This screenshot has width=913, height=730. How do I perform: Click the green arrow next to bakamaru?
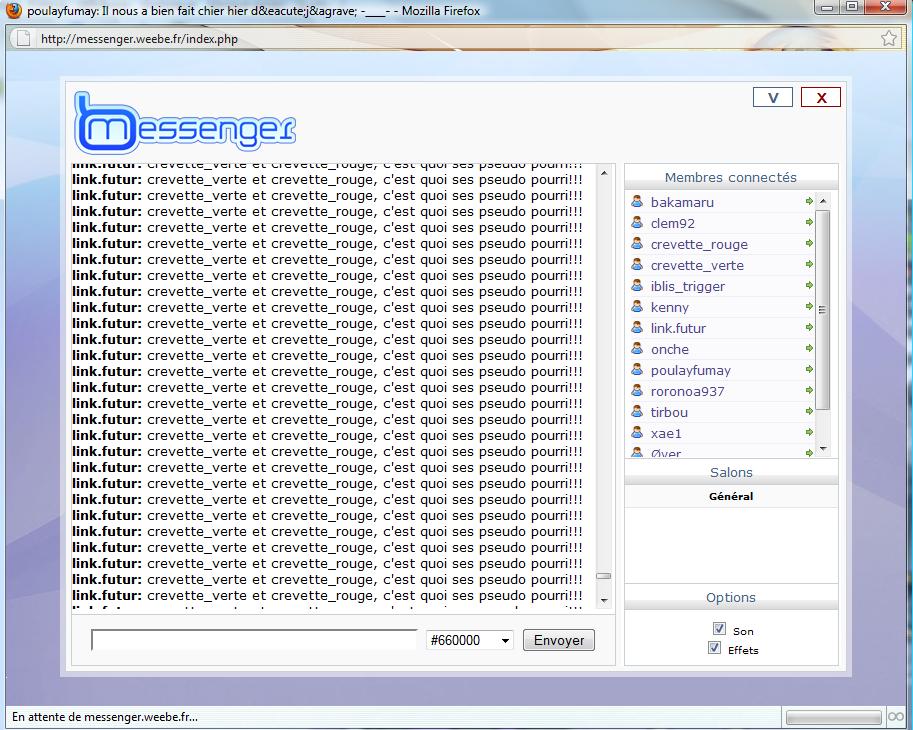[809, 202]
